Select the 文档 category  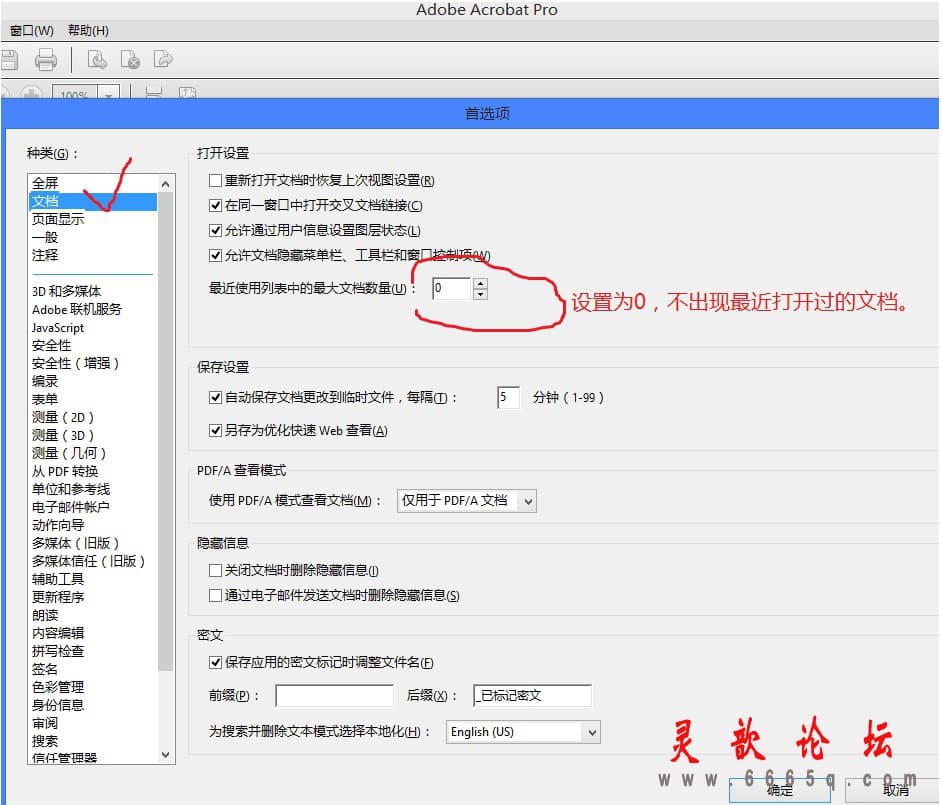(x=93, y=201)
